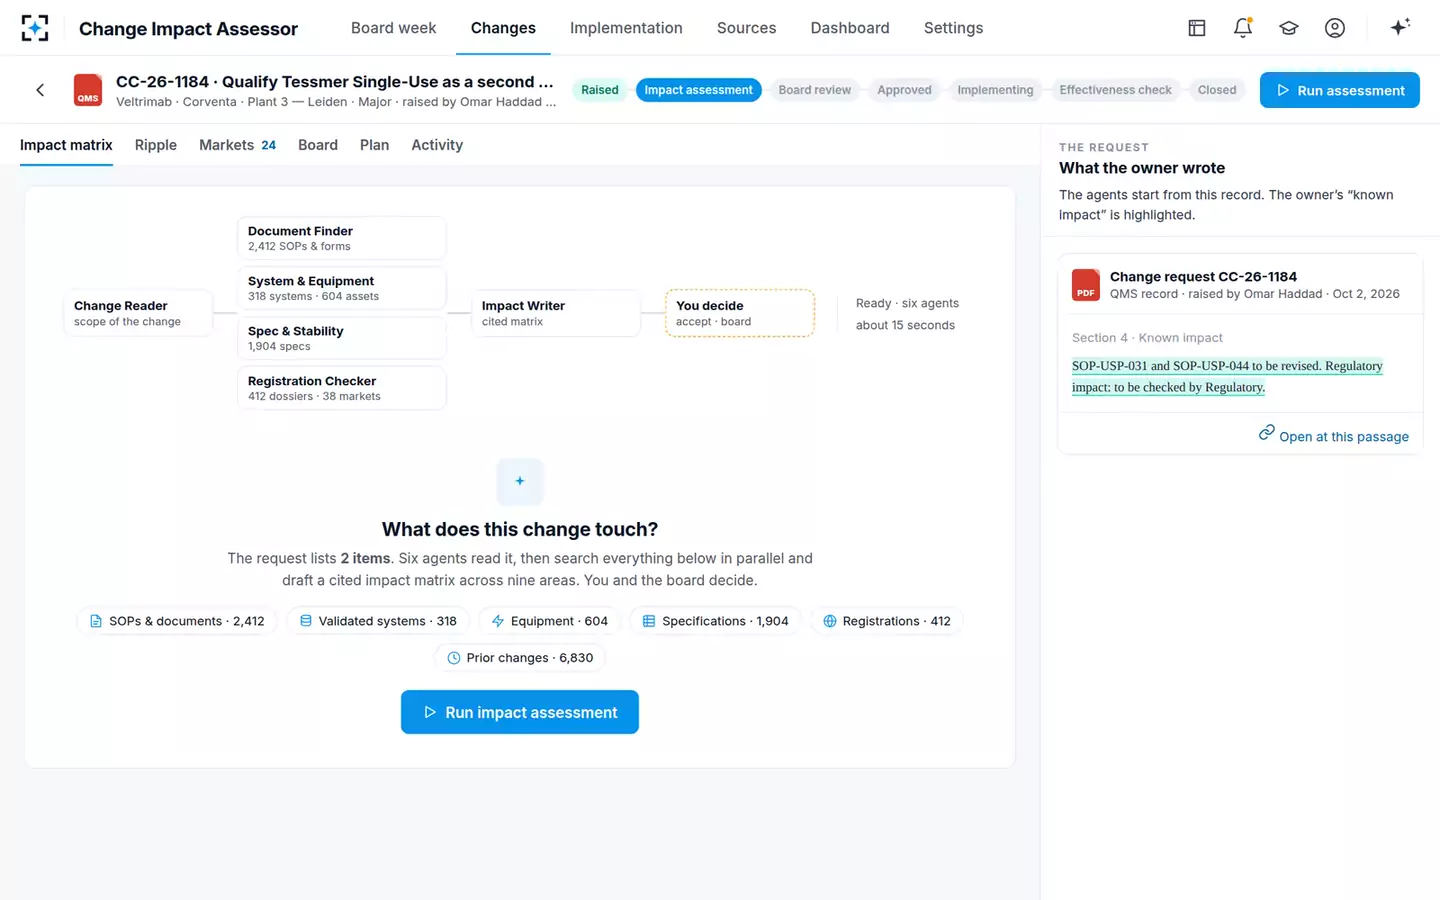Open the notifications bell
This screenshot has width=1440, height=900.
[1243, 28]
